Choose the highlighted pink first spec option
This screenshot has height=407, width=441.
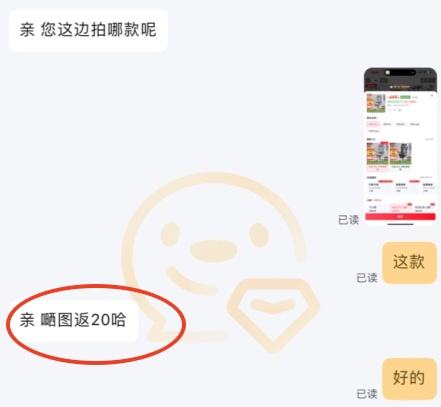(x=373, y=124)
